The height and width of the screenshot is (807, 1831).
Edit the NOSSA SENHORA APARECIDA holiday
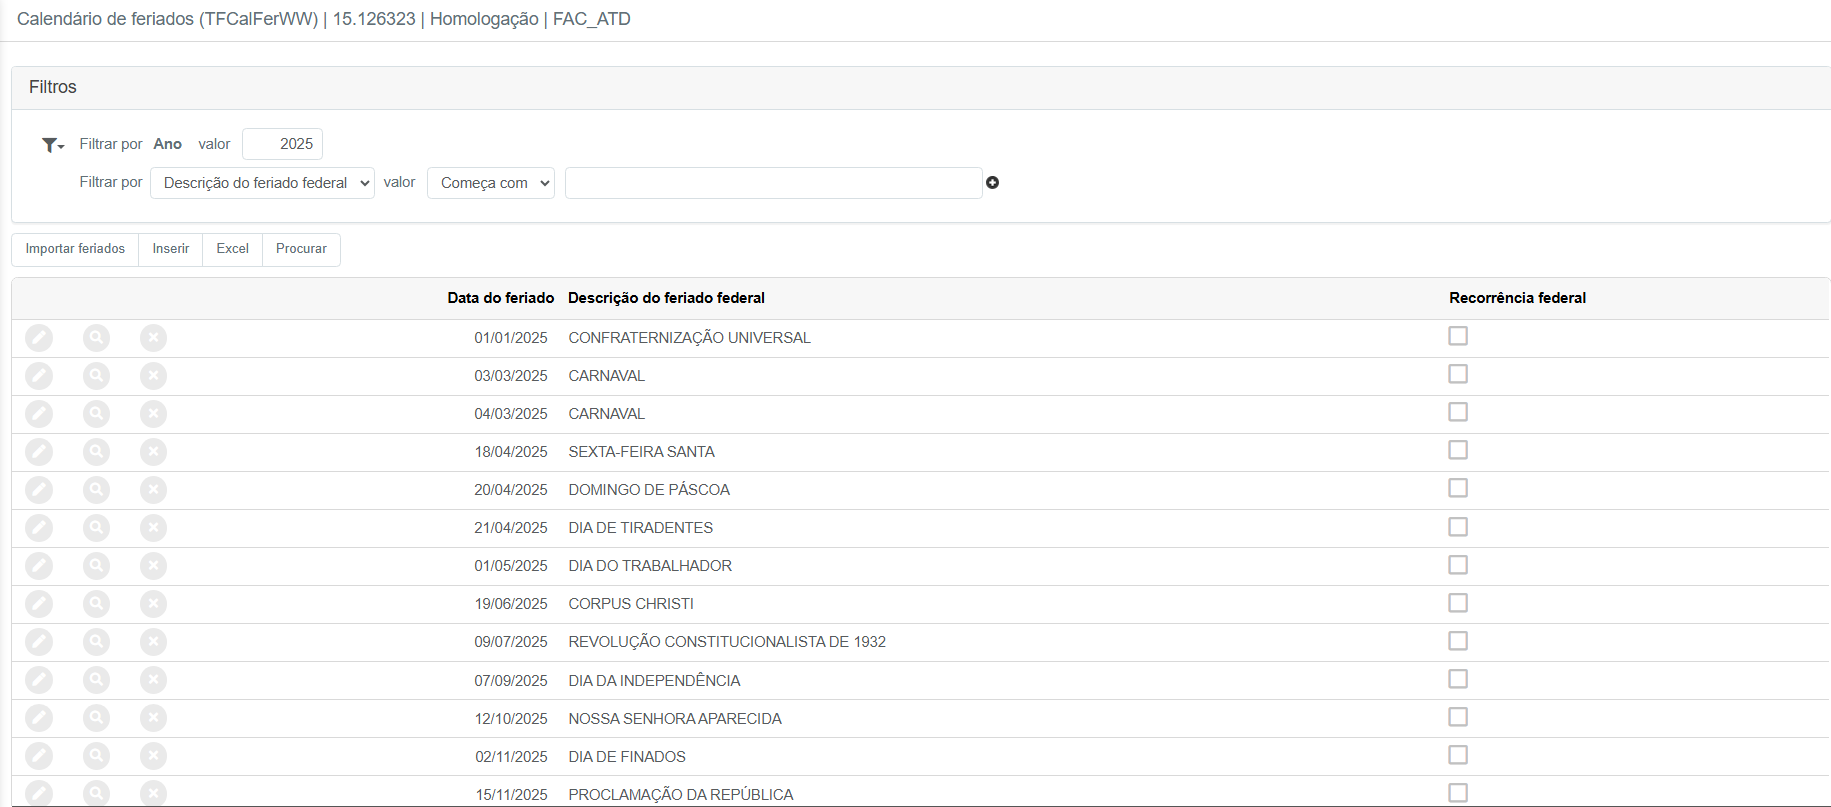pos(39,718)
